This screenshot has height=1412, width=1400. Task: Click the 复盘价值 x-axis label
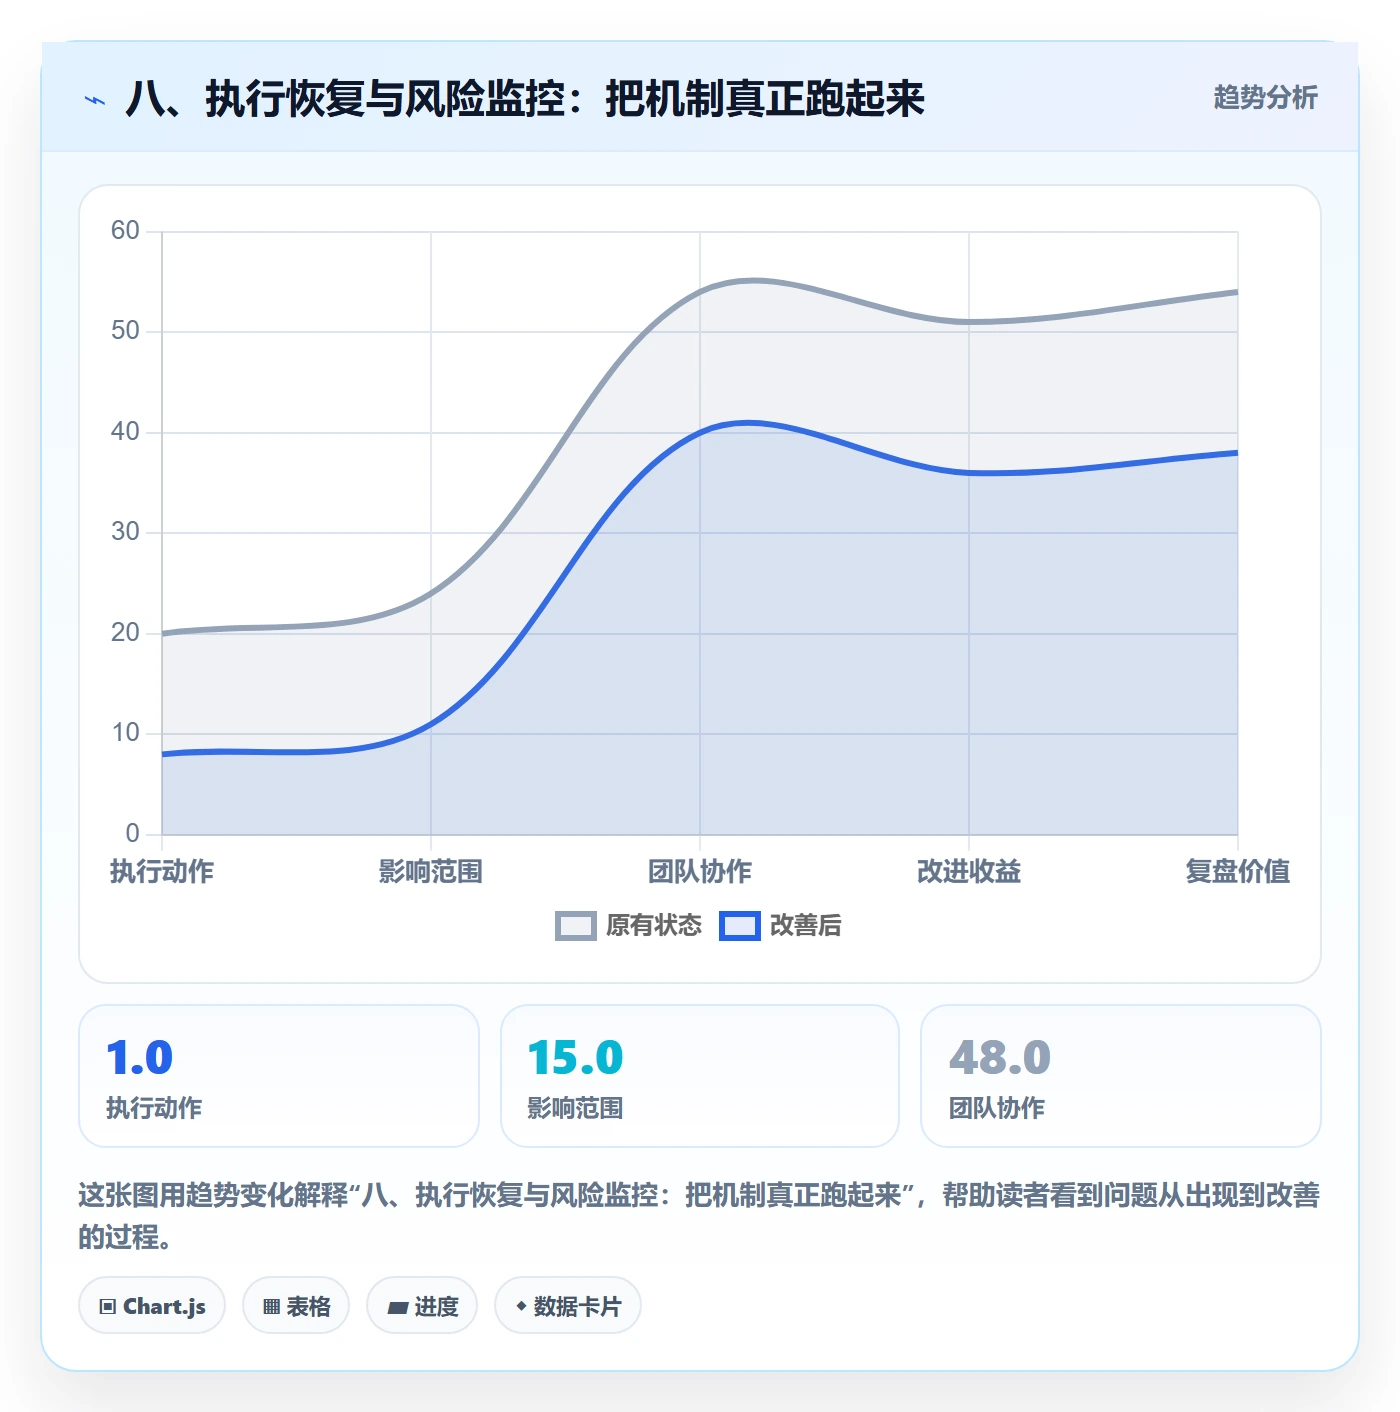click(x=1238, y=872)
